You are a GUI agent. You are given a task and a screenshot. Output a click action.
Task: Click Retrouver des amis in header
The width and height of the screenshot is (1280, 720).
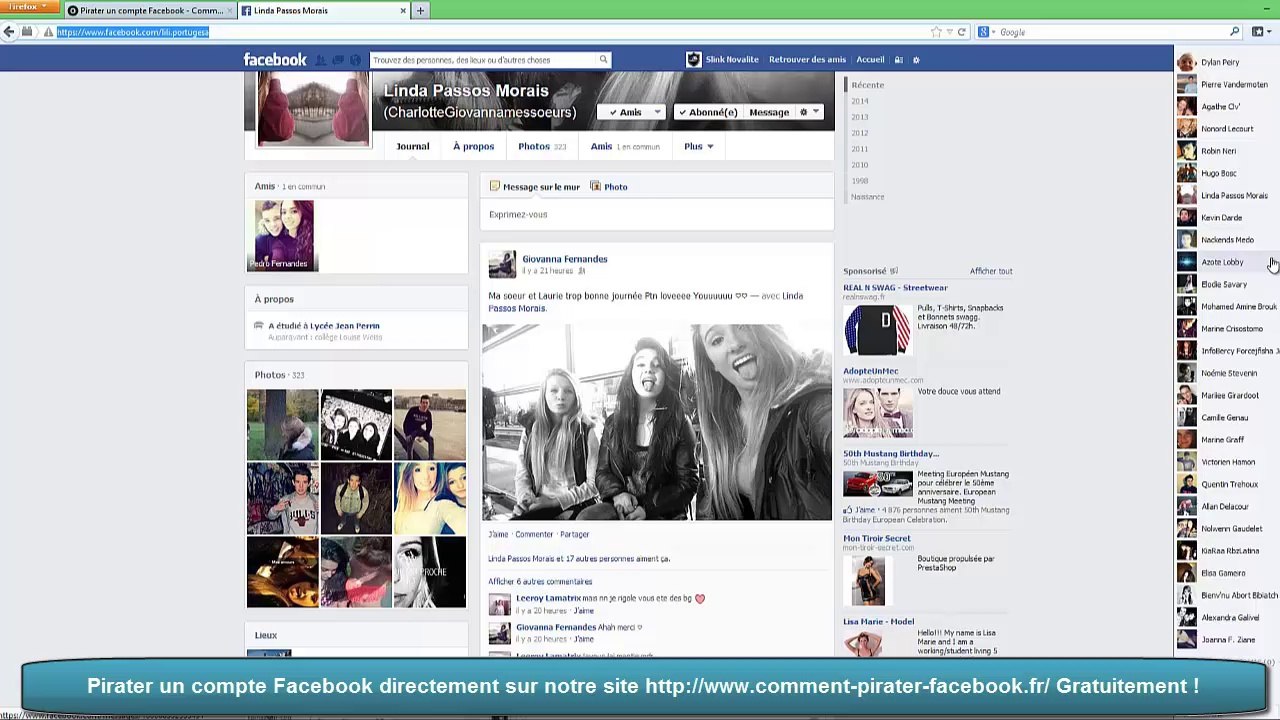click(x=807, y=60)
